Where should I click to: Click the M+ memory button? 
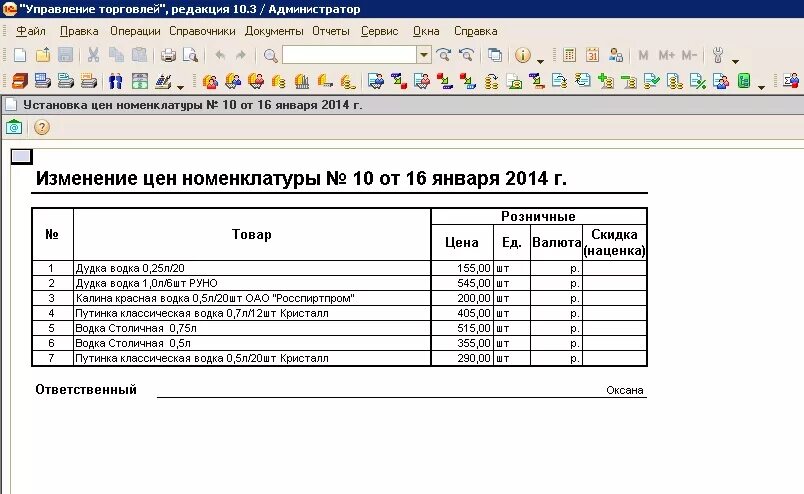(666, 55)
